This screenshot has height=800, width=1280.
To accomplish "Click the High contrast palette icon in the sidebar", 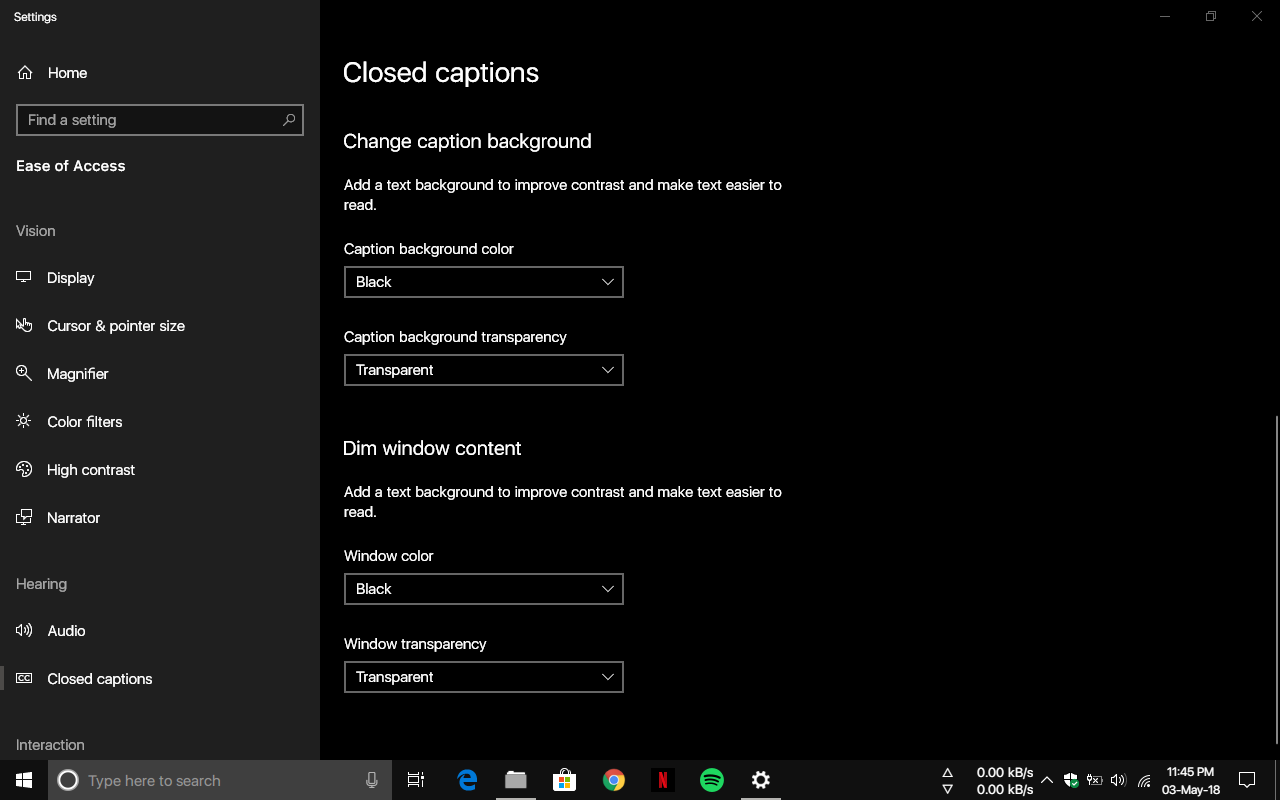I will pyautogui.click(x=24, y=469).
